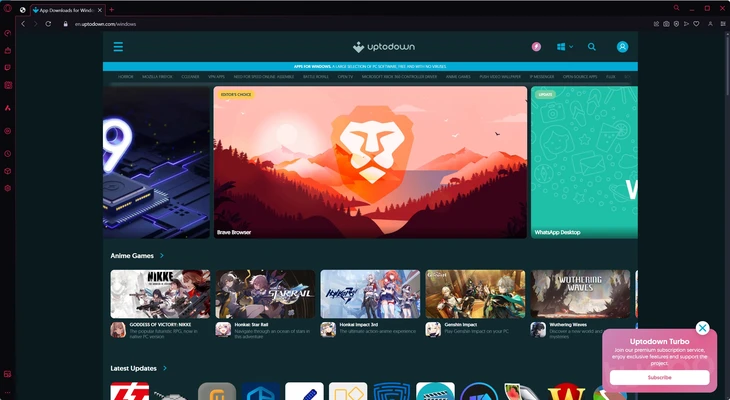Screen dimensions: 730x400
Task: Open the shopping bag sidebar icon
Action: (7, 50)
